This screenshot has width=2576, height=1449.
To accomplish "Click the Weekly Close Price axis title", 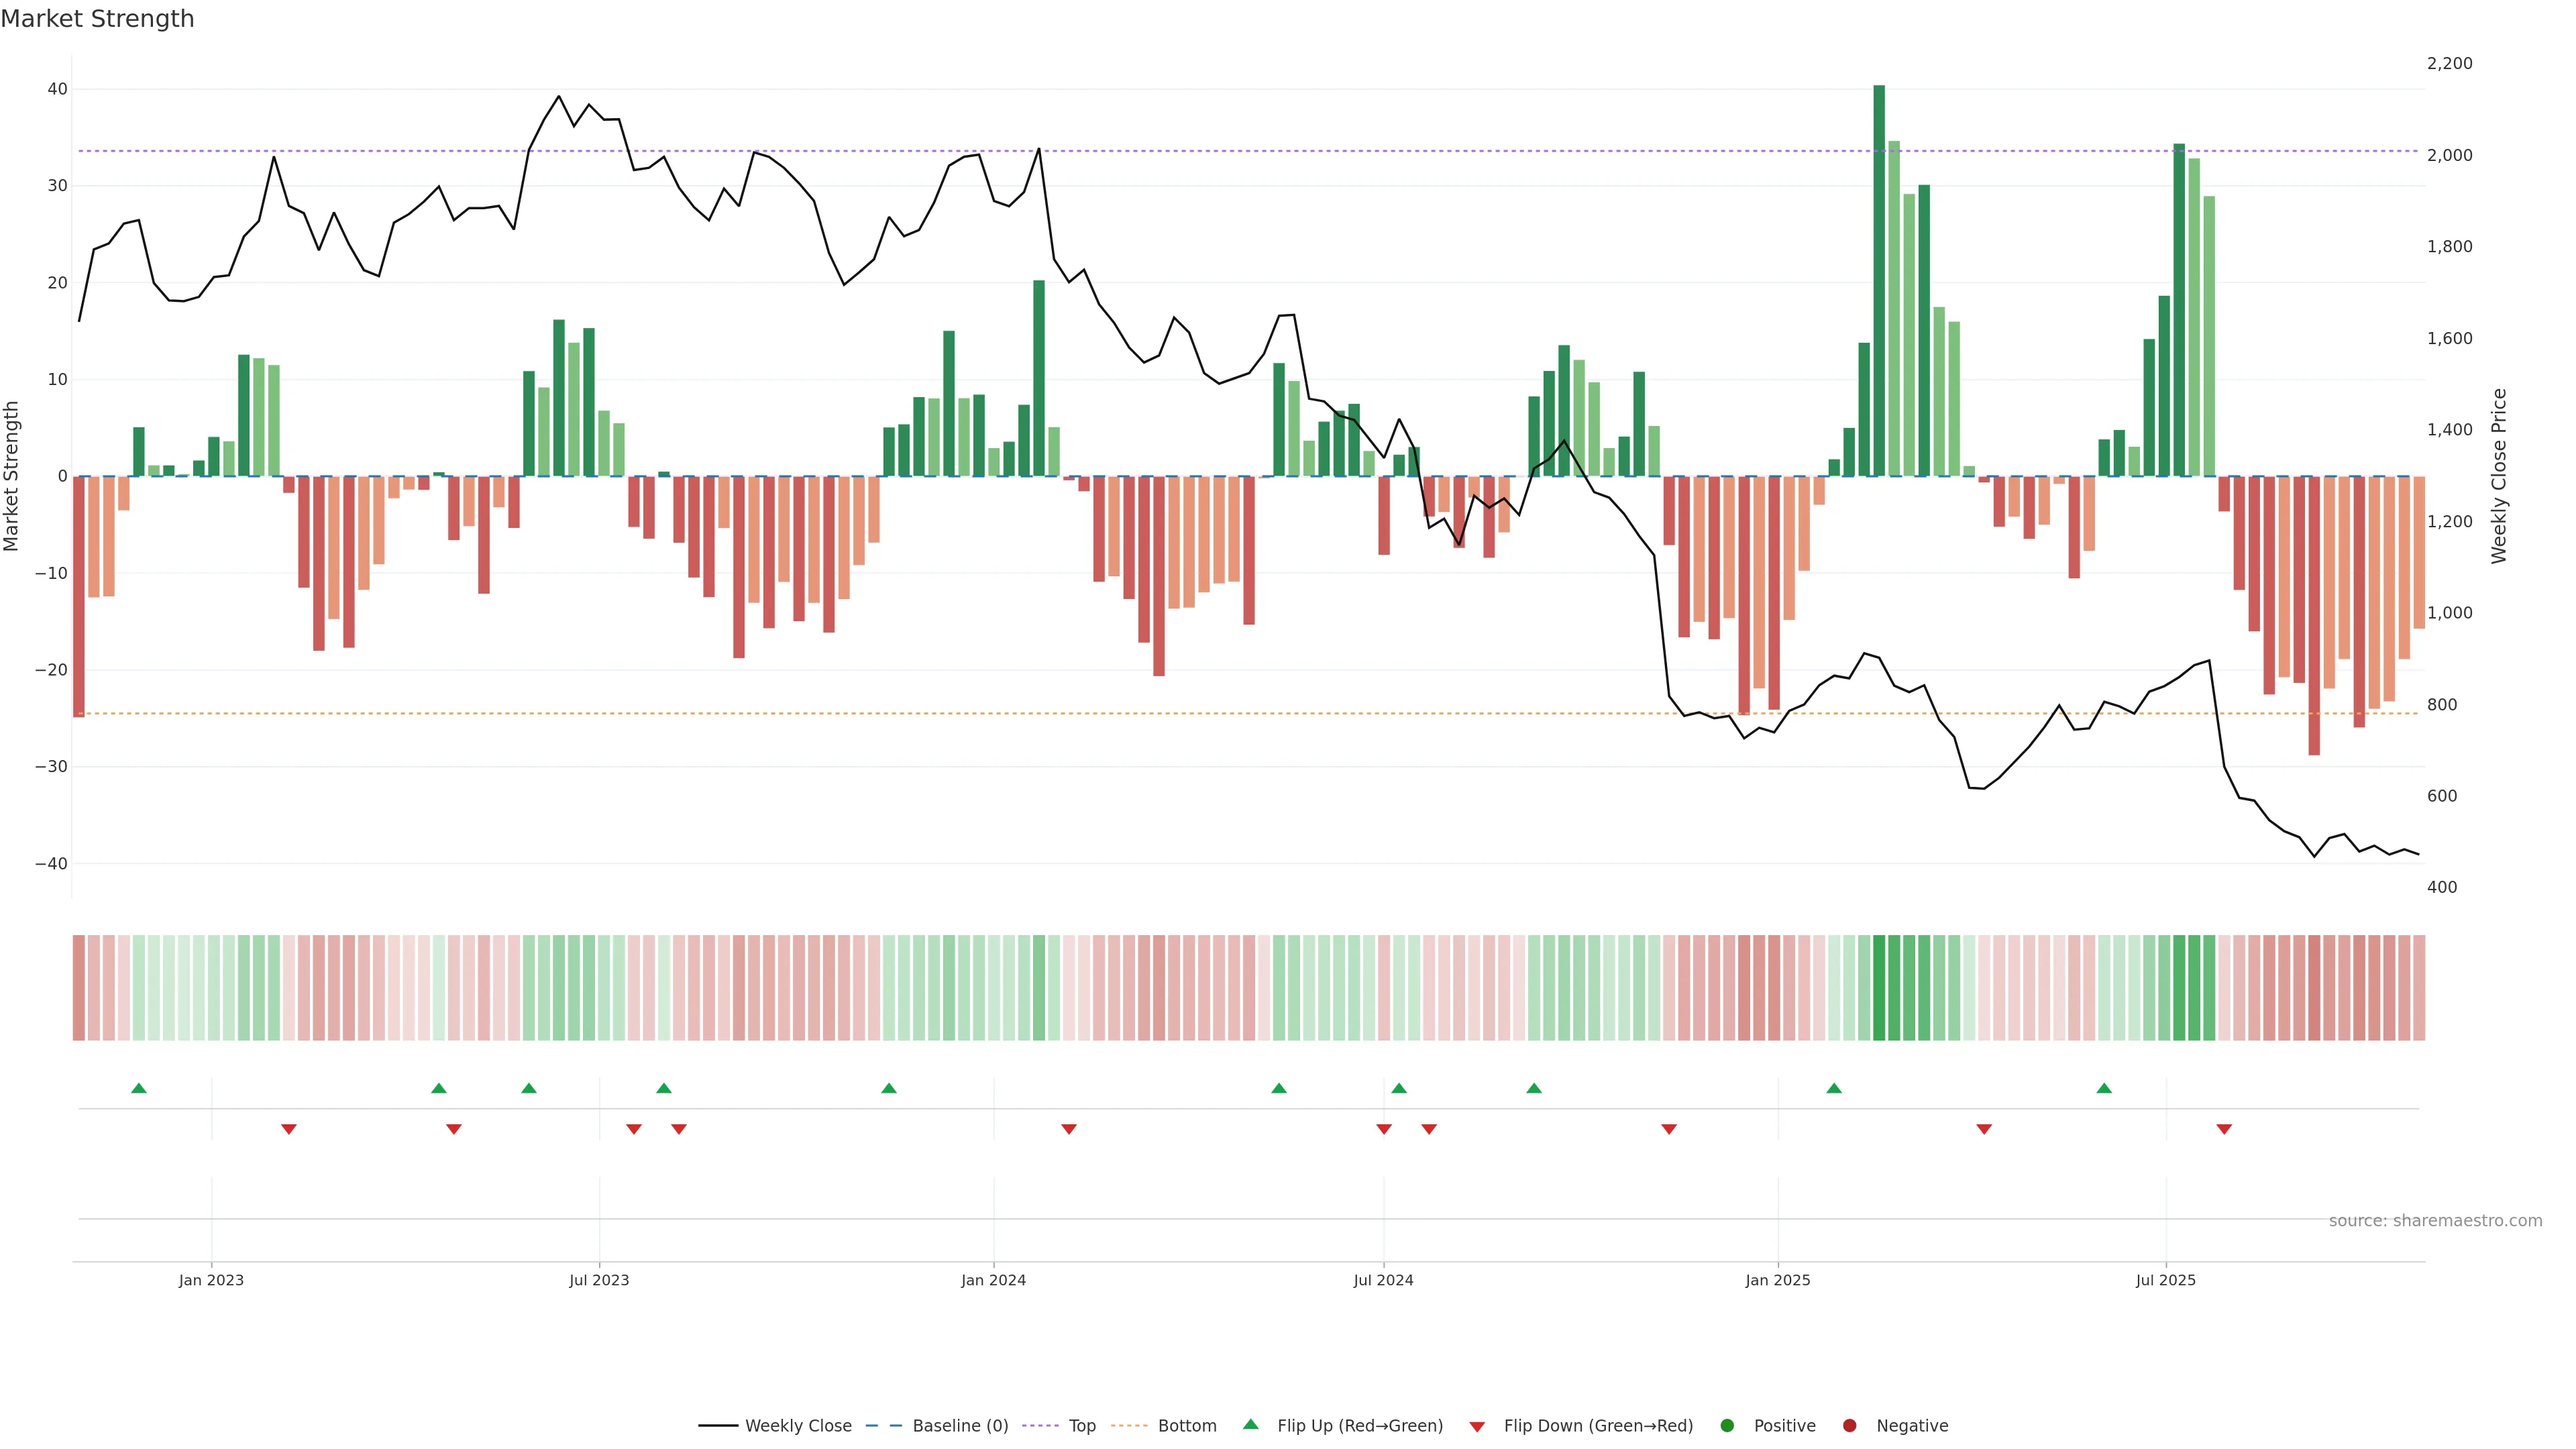I will (2499, 476).
